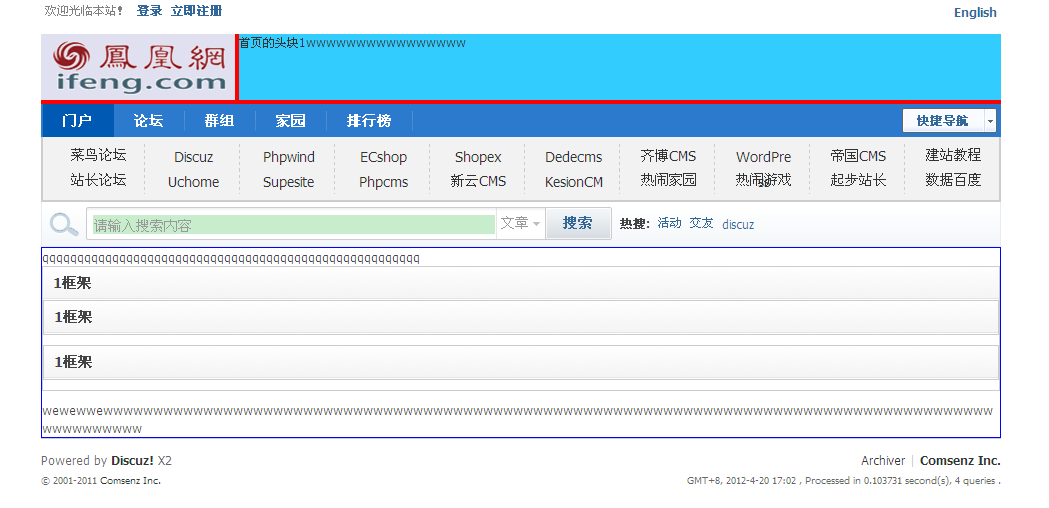Viewport: 1049px width, 508px height.
Task: Click the 首页的头块 header banner text
Action: click(x=352, y=43)
